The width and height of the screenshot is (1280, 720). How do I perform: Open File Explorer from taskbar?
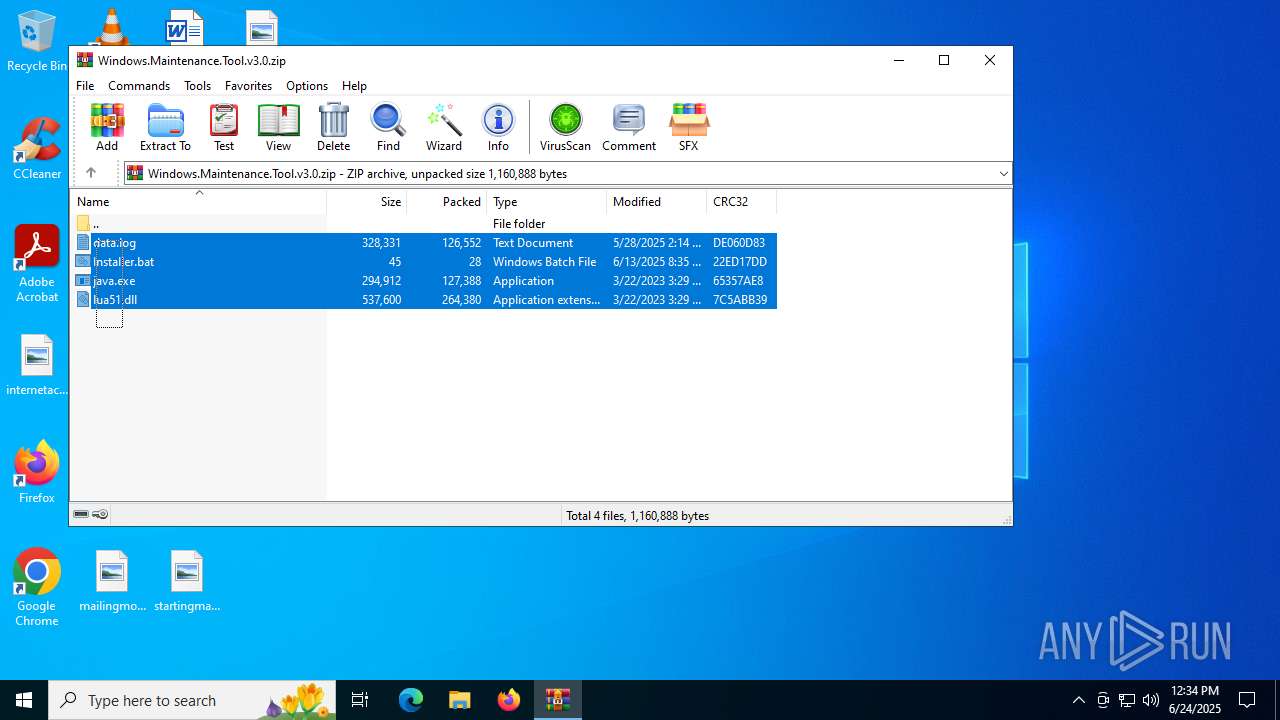pos(459,700)
